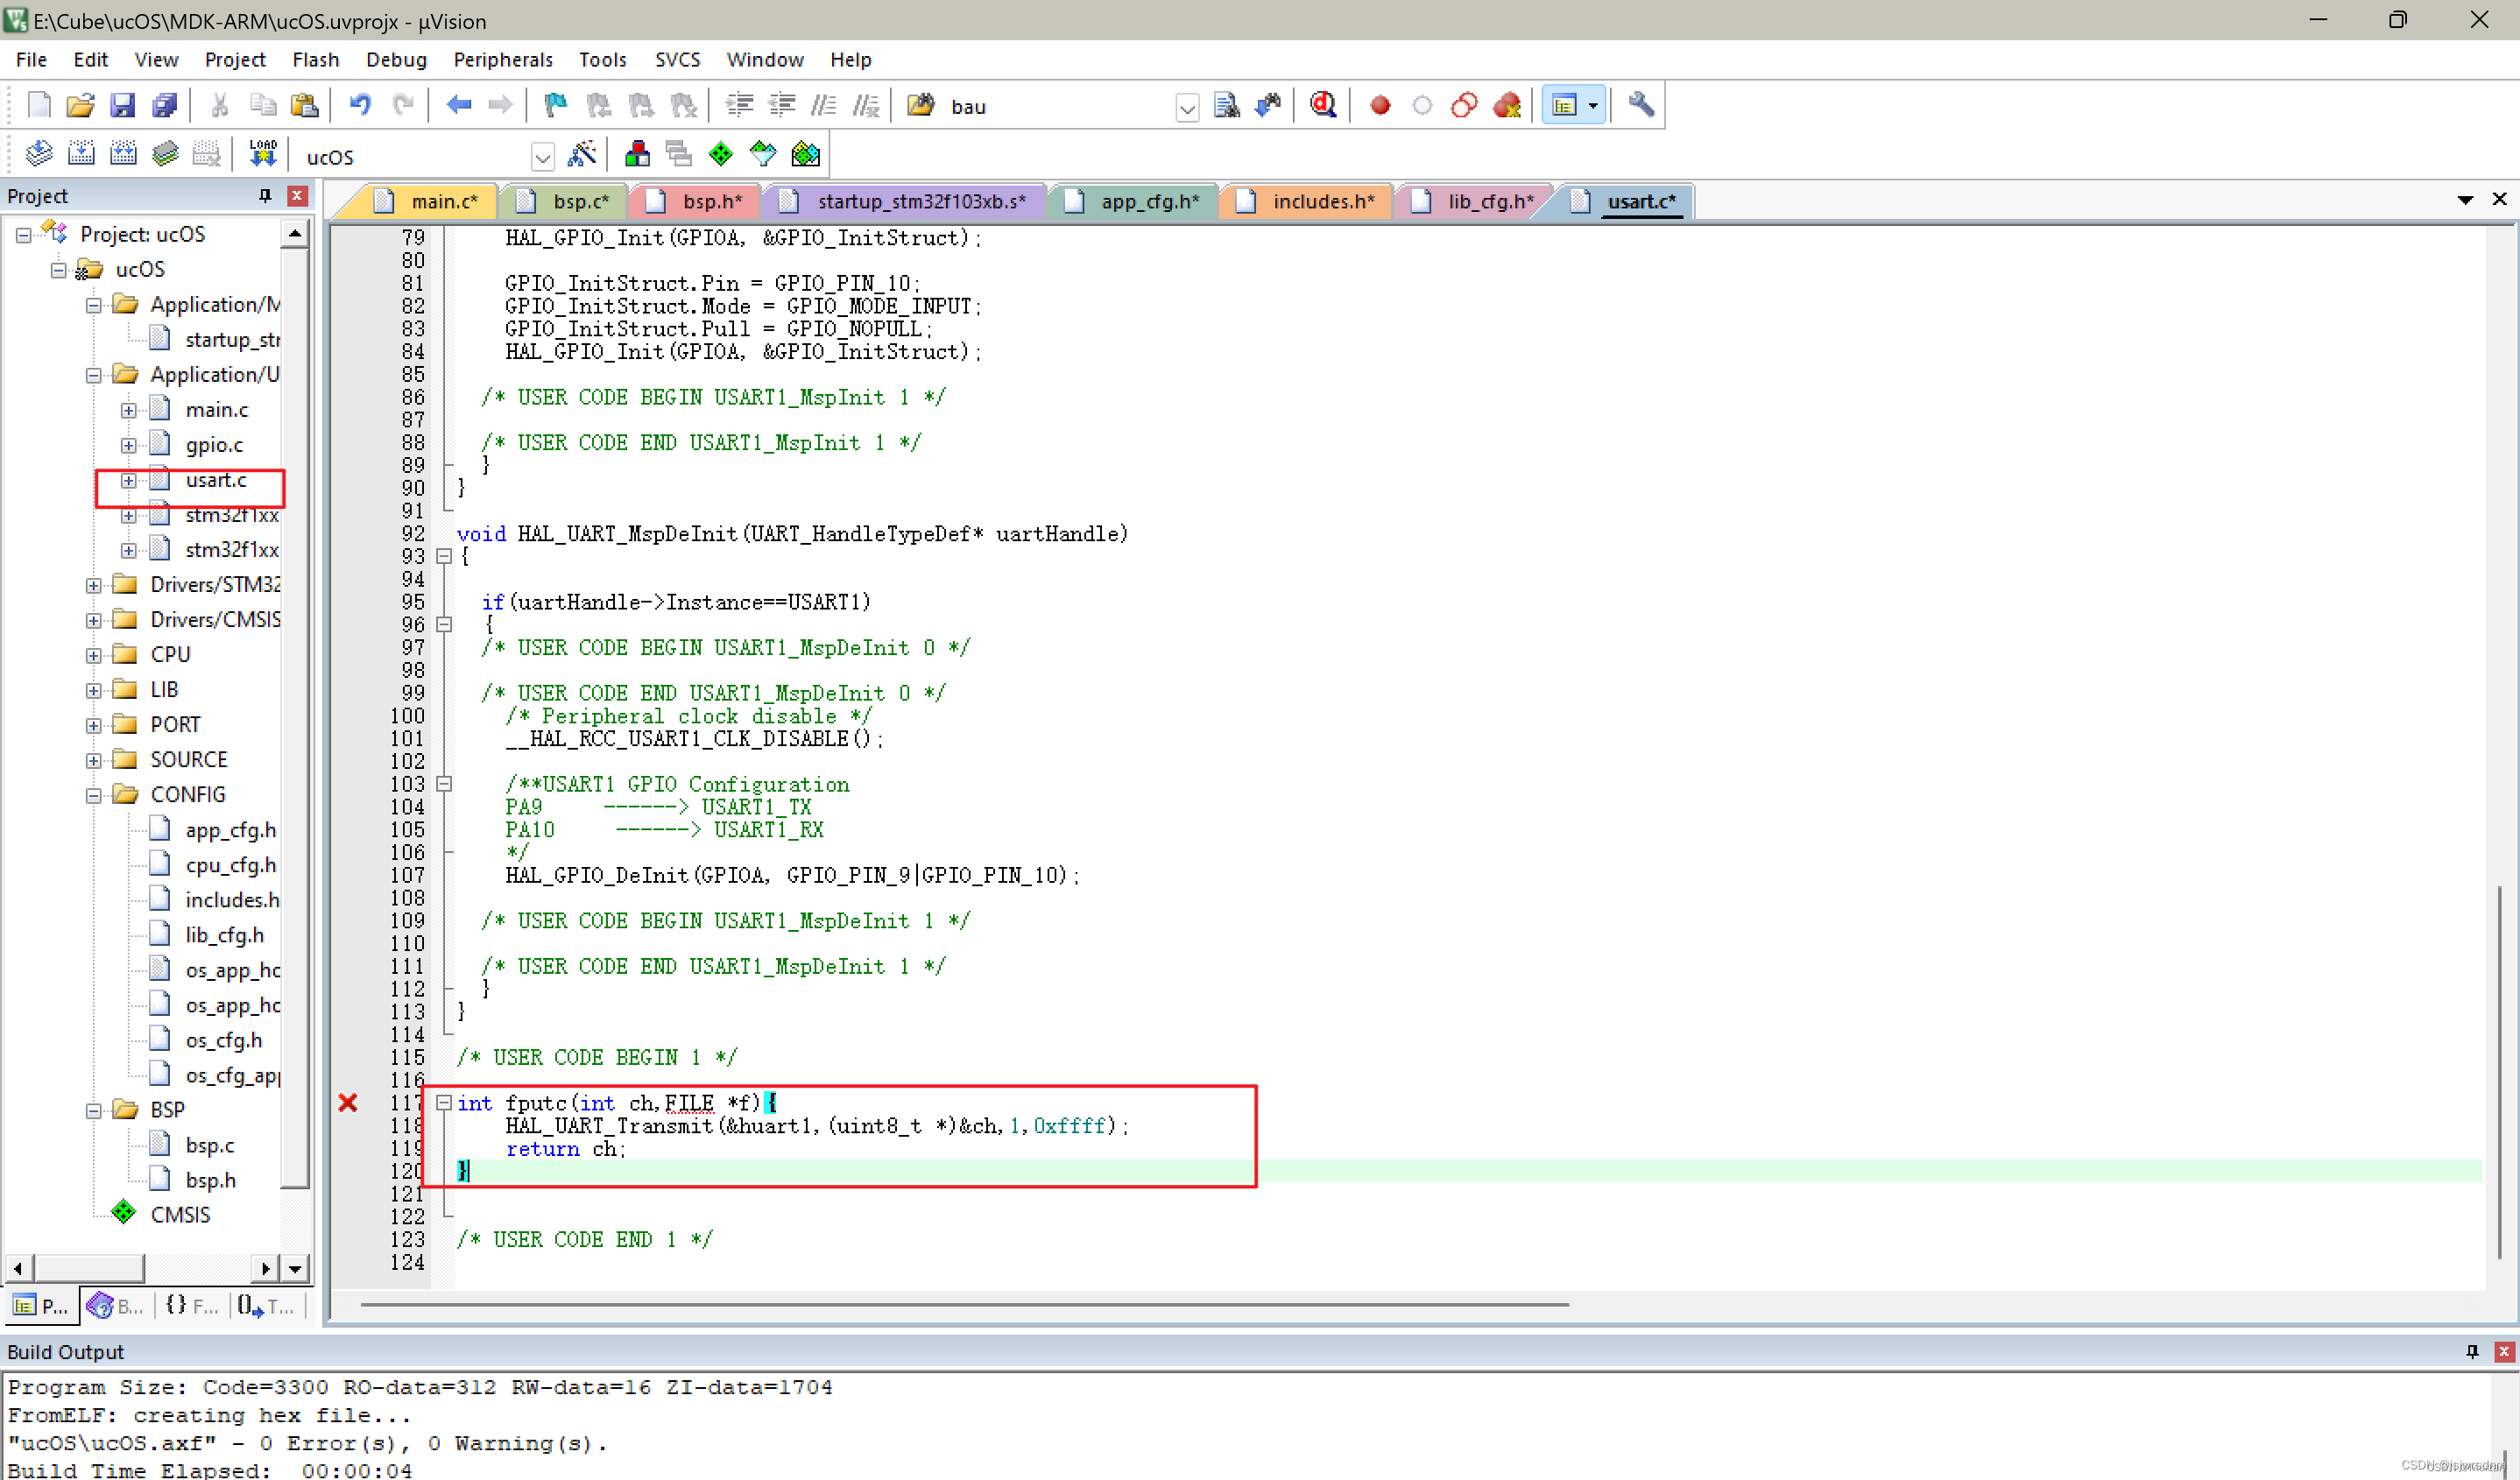Screen dimensions: 2520x1480
Task: Click the LOAD Download to flash icon
Action: pos(262,153)
